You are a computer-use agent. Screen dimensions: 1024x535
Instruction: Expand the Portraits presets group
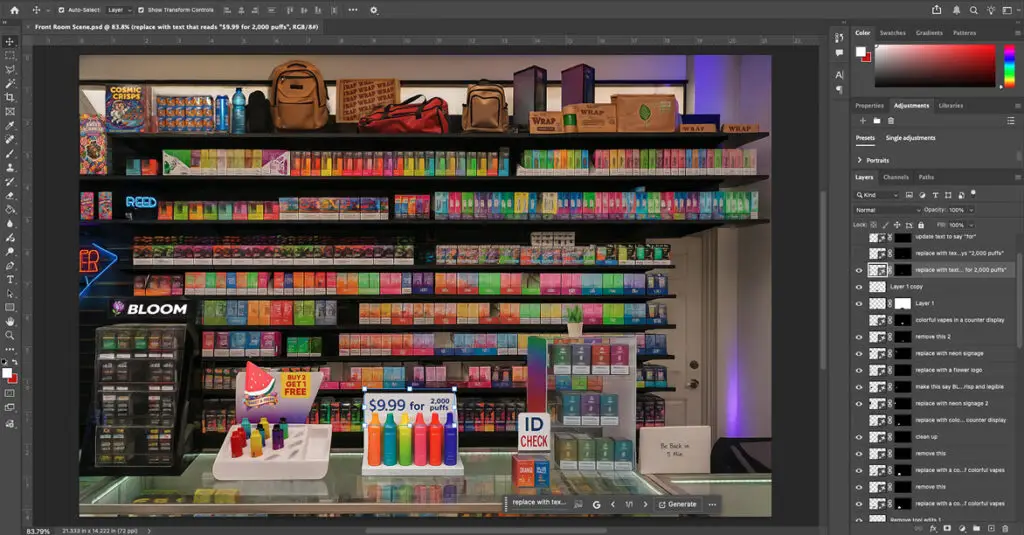(860, 160)
